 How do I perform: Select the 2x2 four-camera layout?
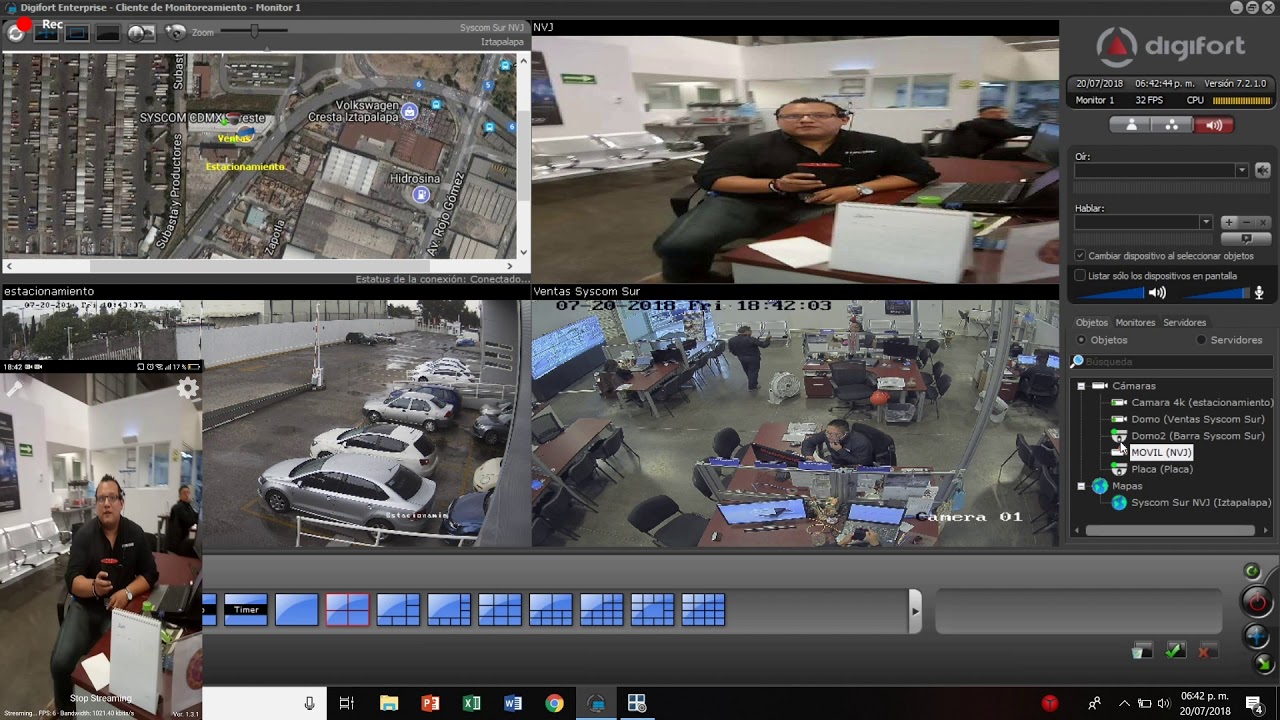(x=347, y=610)
